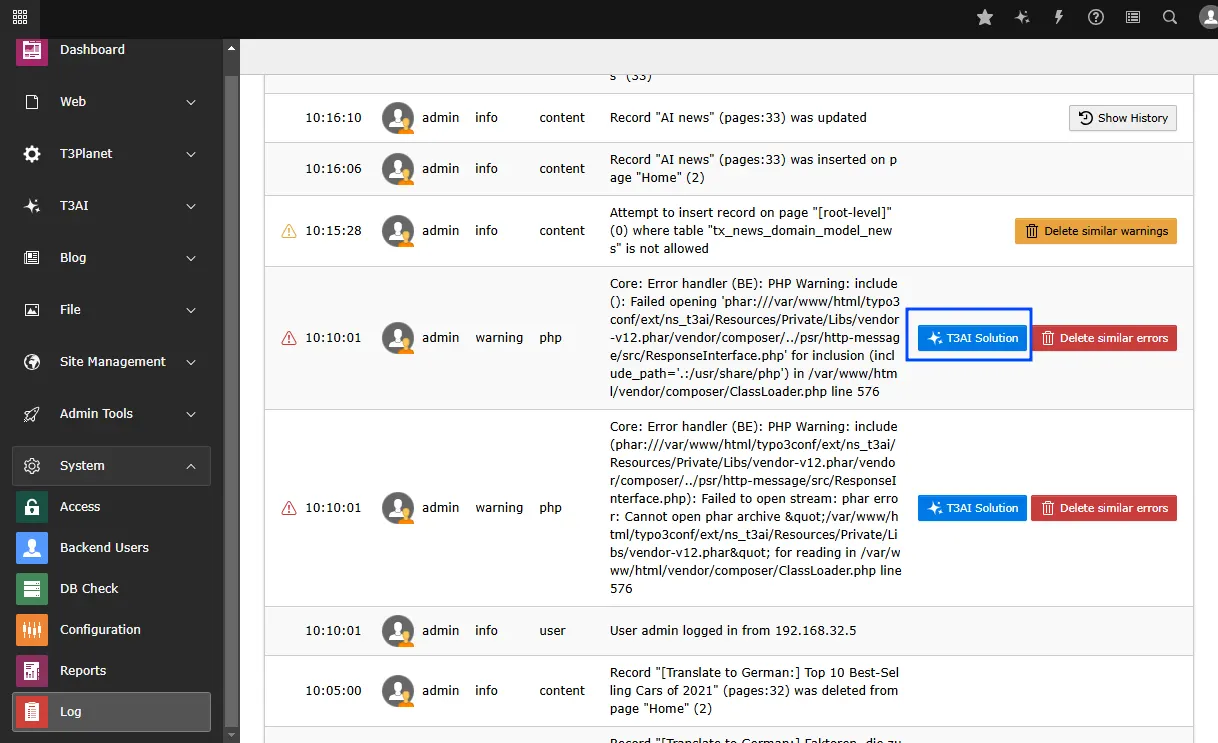1218x743 pixels.
Task: Click the Log module icon
Action: click(x=32, y=712)
